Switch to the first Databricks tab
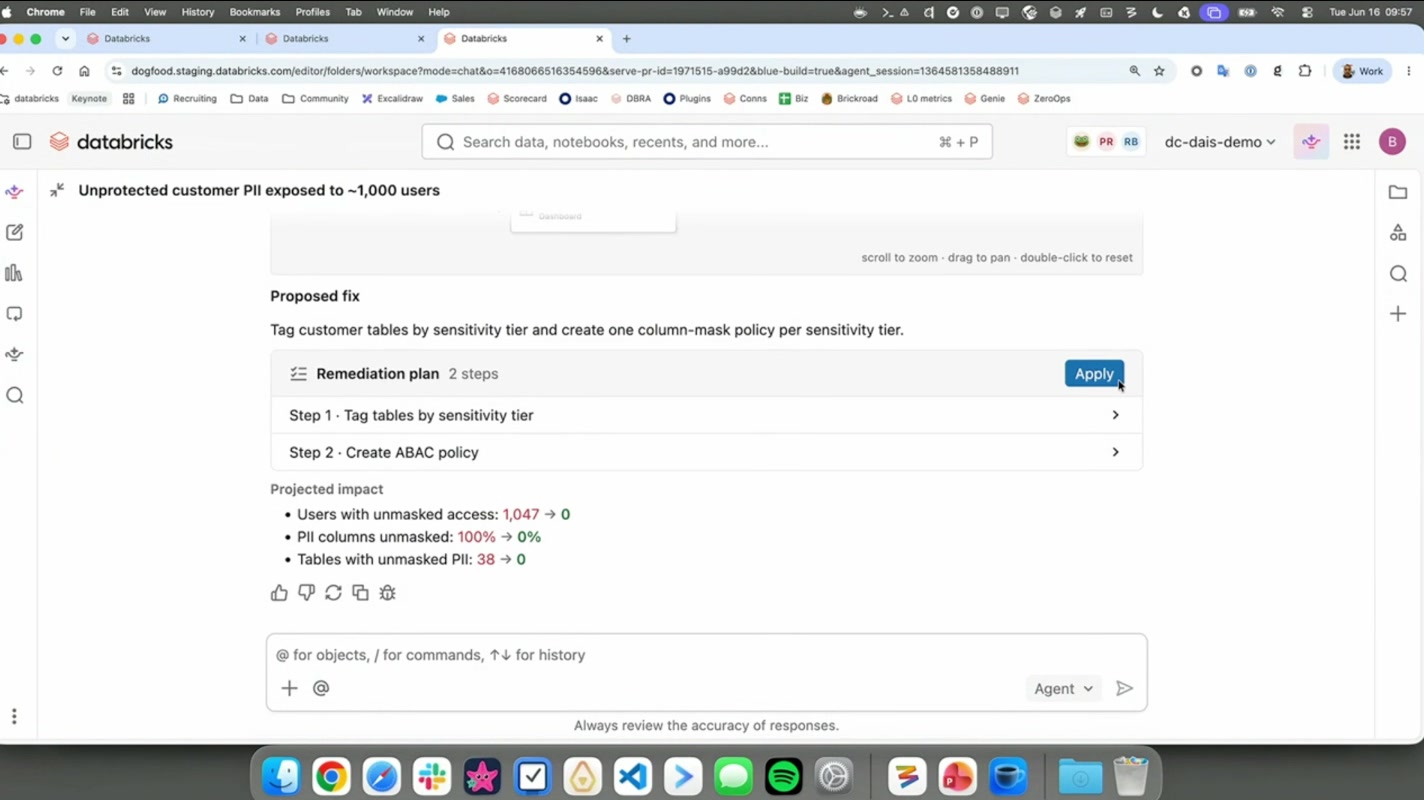Image resolution: width=1424 pixels, height=800 pixels. 165,39
